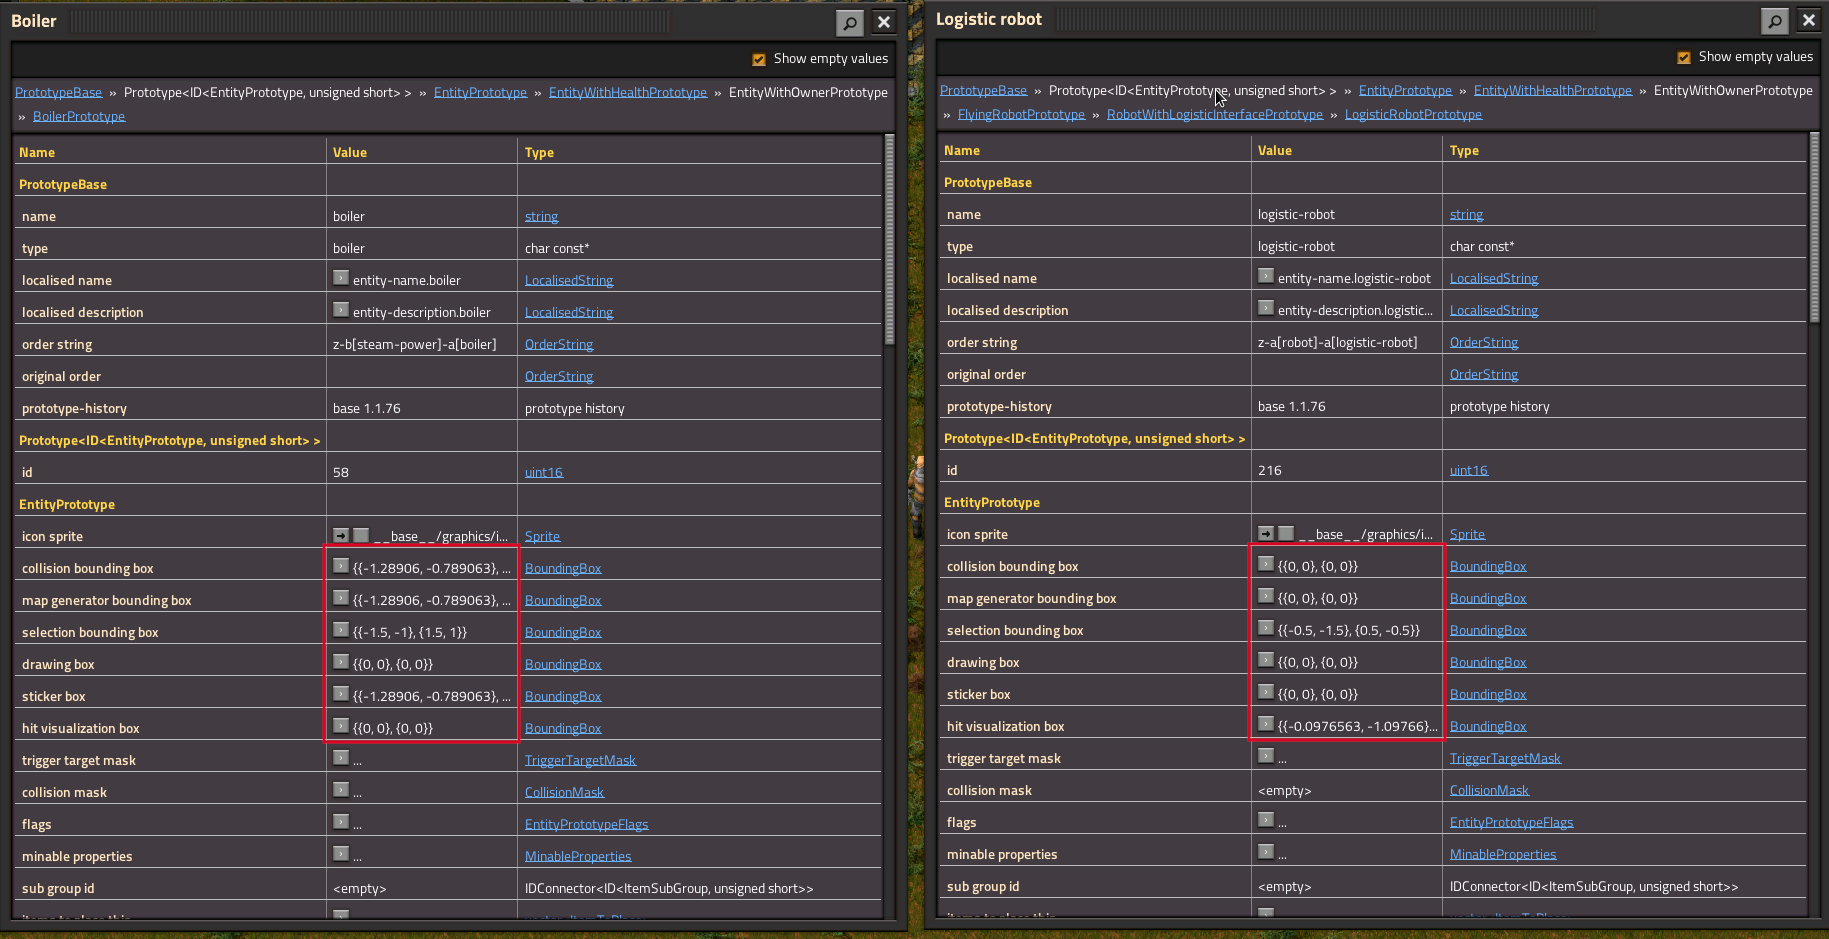This screenshot has height=939, width=1829.
Task: Open PrototypeBase breadcrumb in Logistic robot window
Action: tap(983, 90)
